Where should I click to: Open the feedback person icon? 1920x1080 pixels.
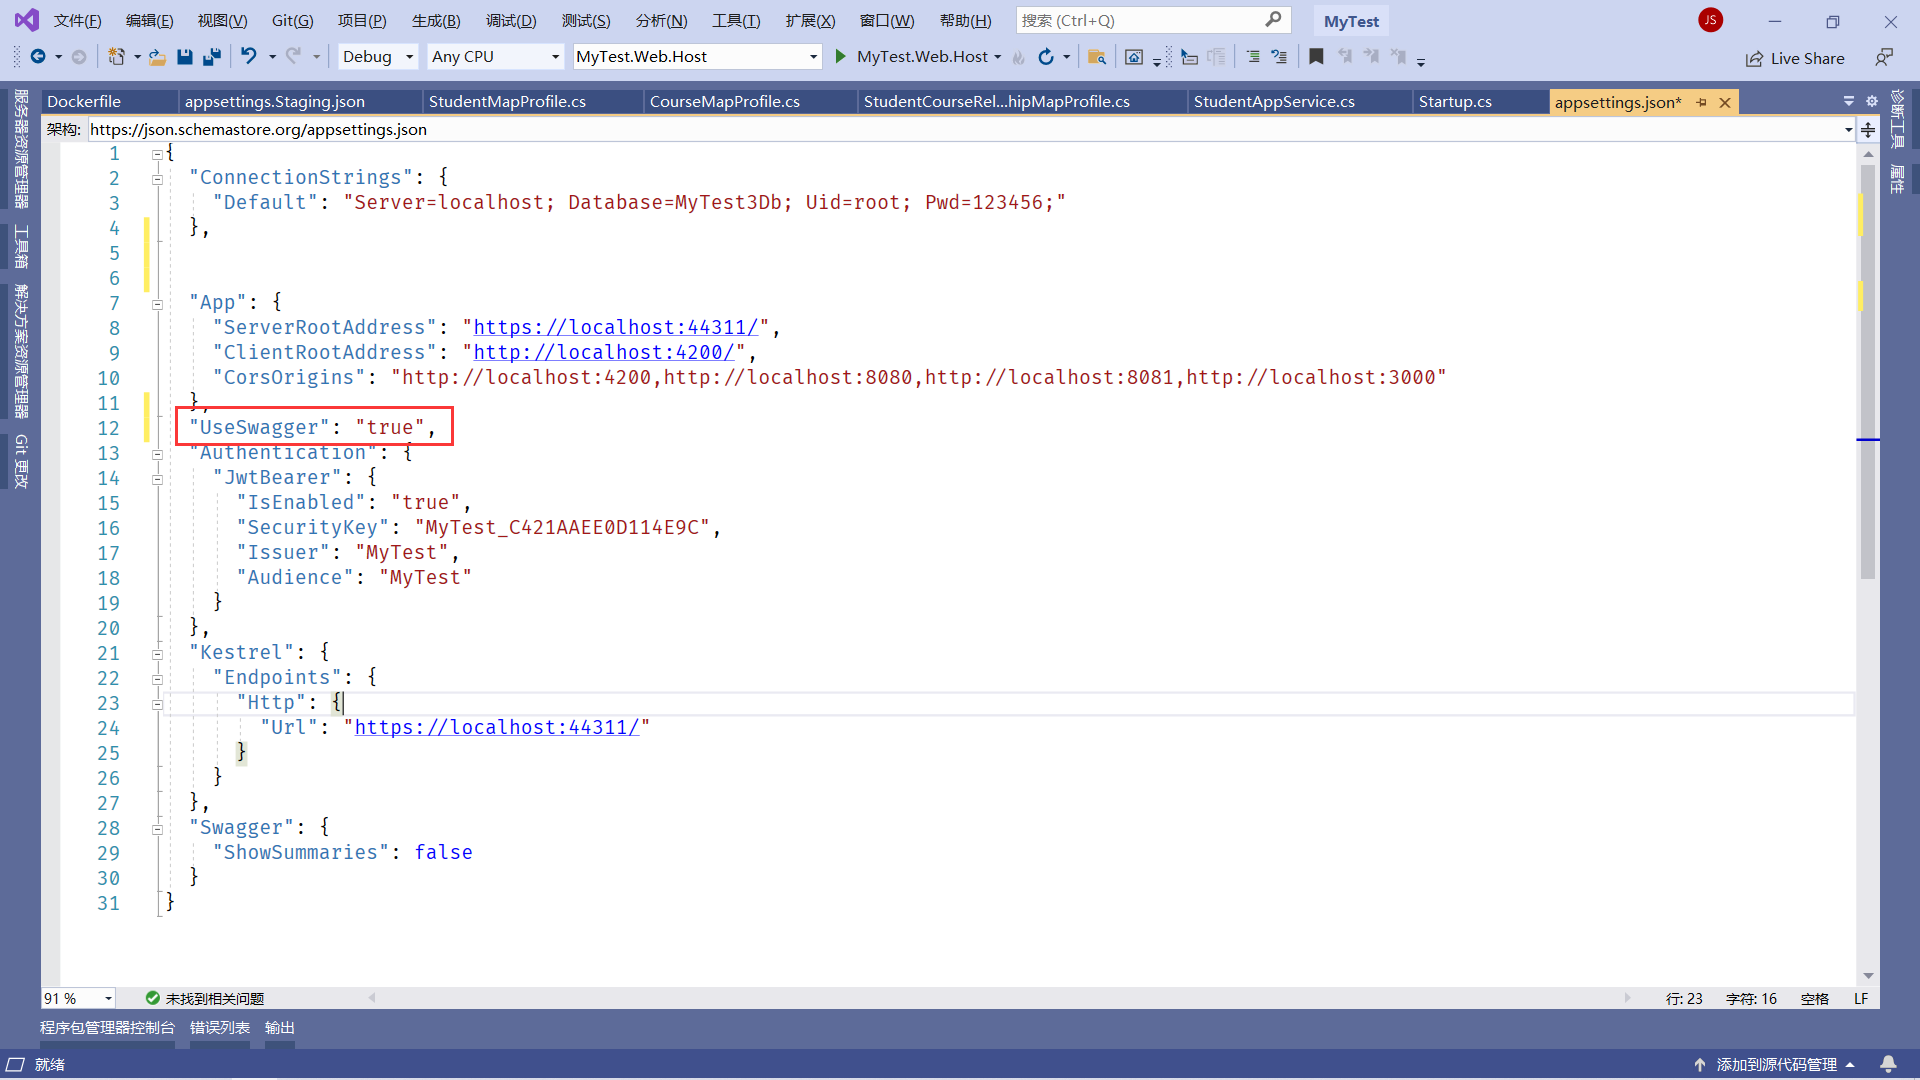pos(1884,58)
